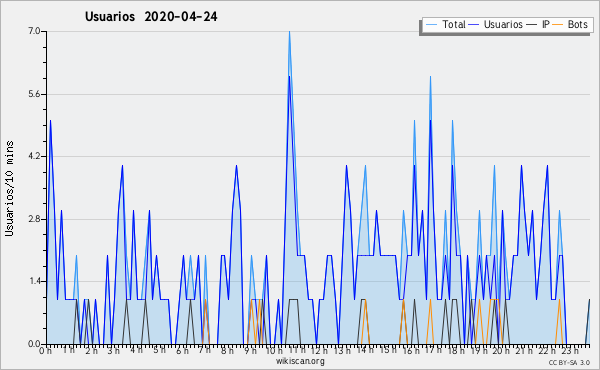
Task: Click the Total peak of 6 at 17 h
Action: point(430,77)
